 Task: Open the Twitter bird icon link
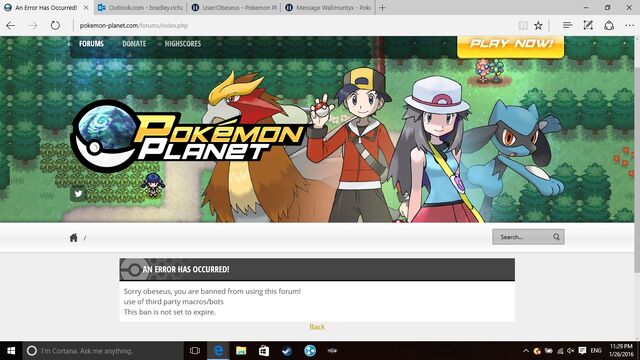coord(78,194)
